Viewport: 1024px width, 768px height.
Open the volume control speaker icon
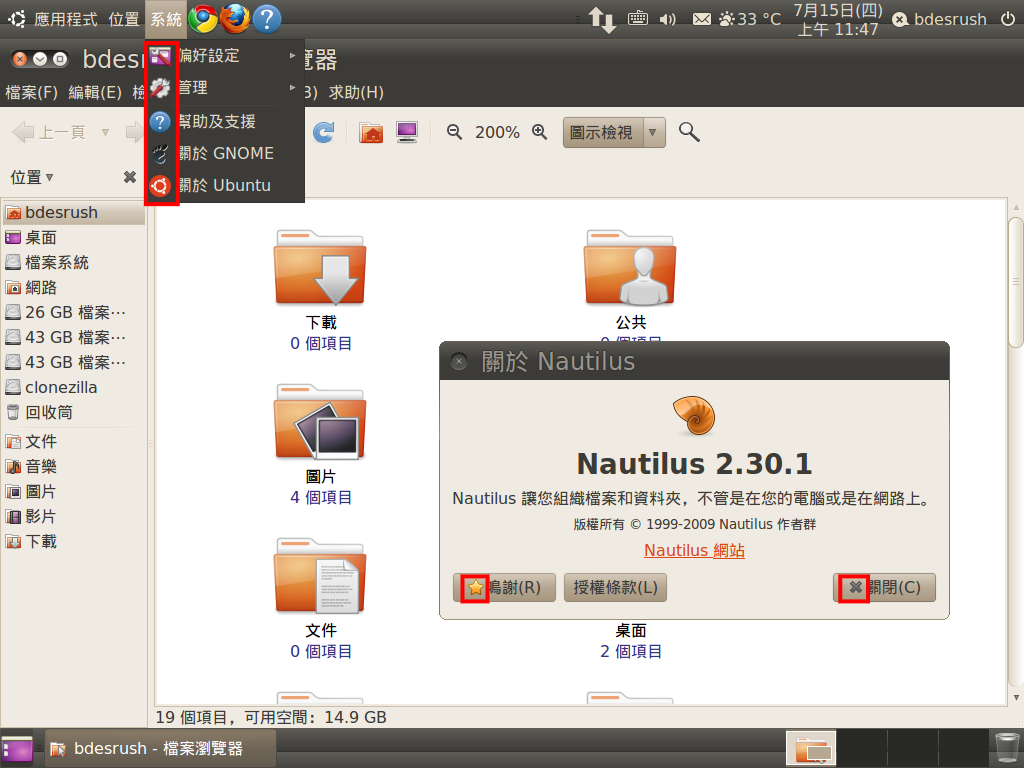point(667,20)
